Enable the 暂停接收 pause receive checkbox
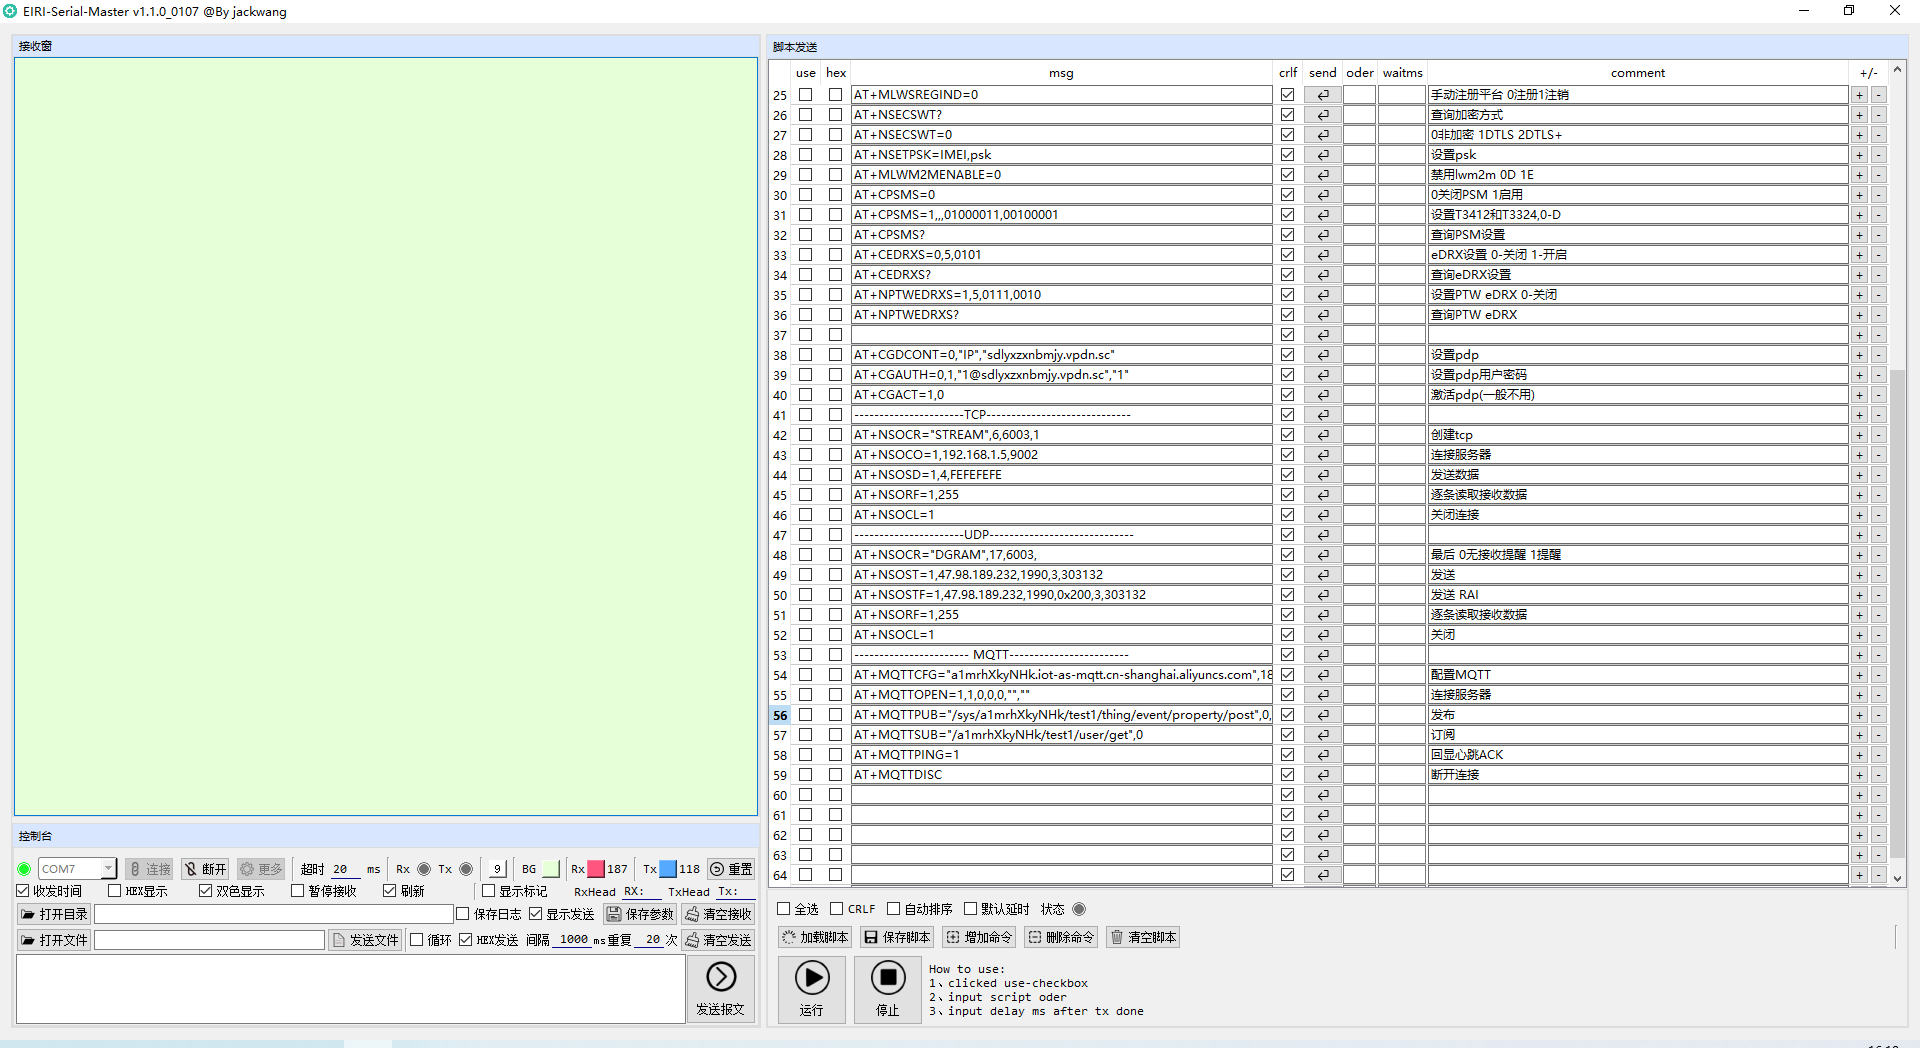This screenshot has width=1920, height=1048. [297, 891]
